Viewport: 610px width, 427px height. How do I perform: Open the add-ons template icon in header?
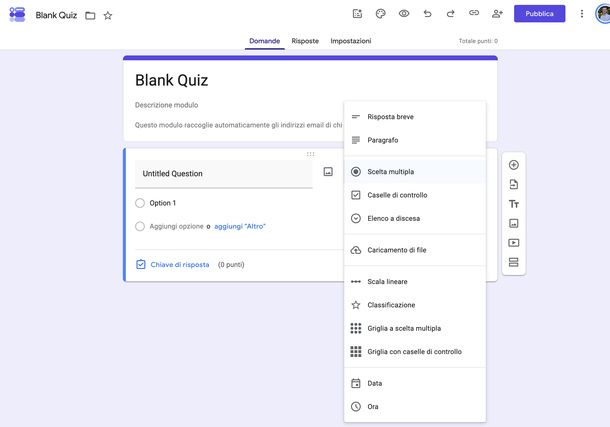pos(357,14)
